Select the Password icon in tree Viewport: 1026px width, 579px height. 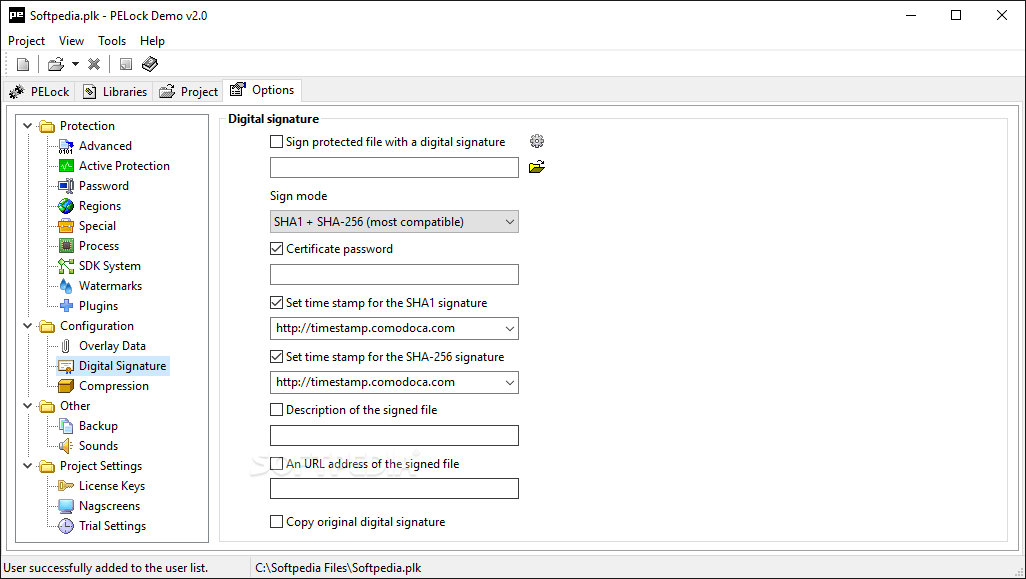coord(66,186)
